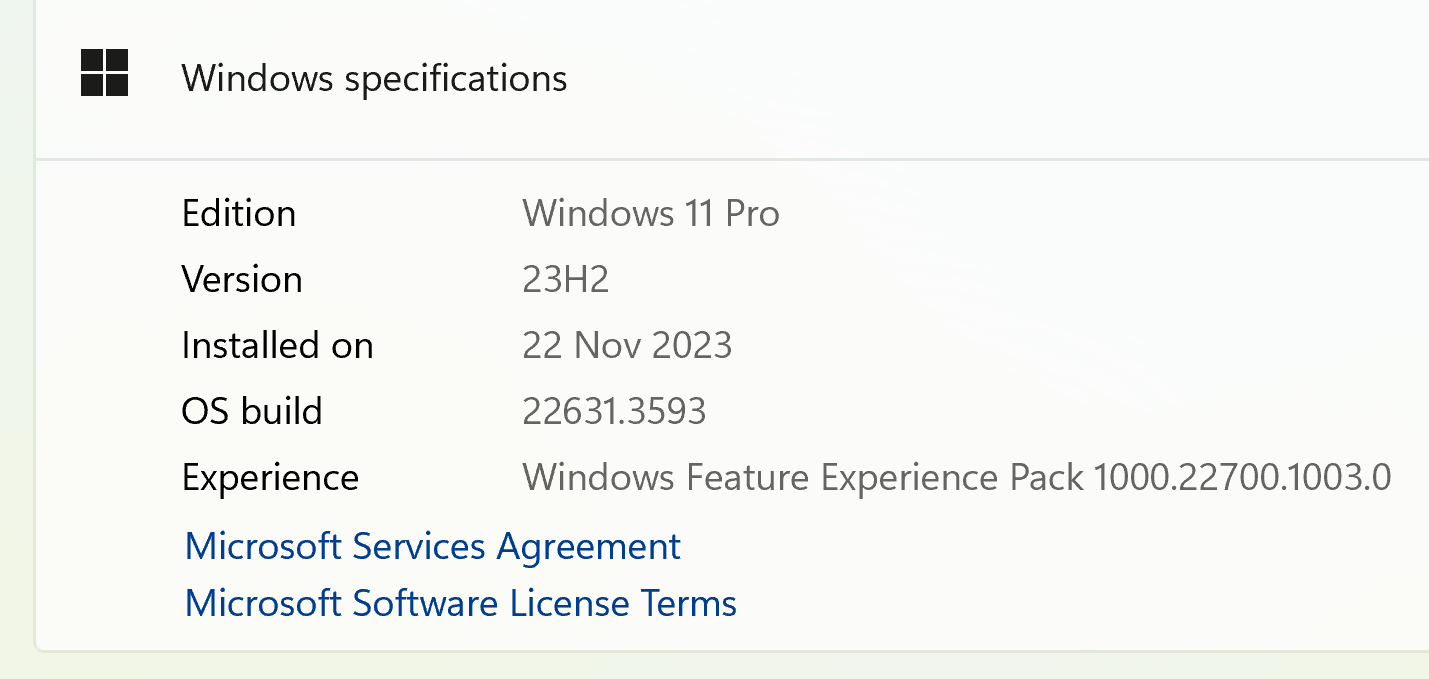Click the word Pro in the edition value
The image size is (1429, 679).
752,213
